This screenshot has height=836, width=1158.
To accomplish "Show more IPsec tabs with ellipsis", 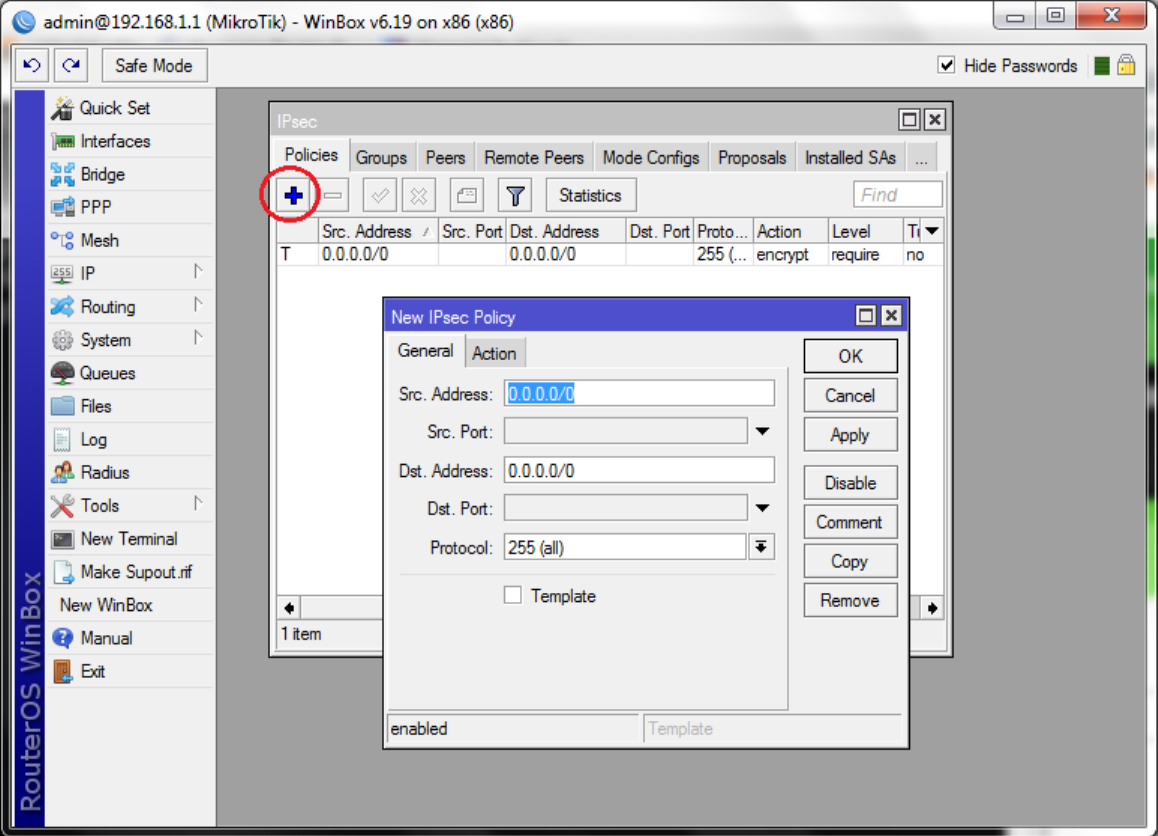I will pos(921,158).
